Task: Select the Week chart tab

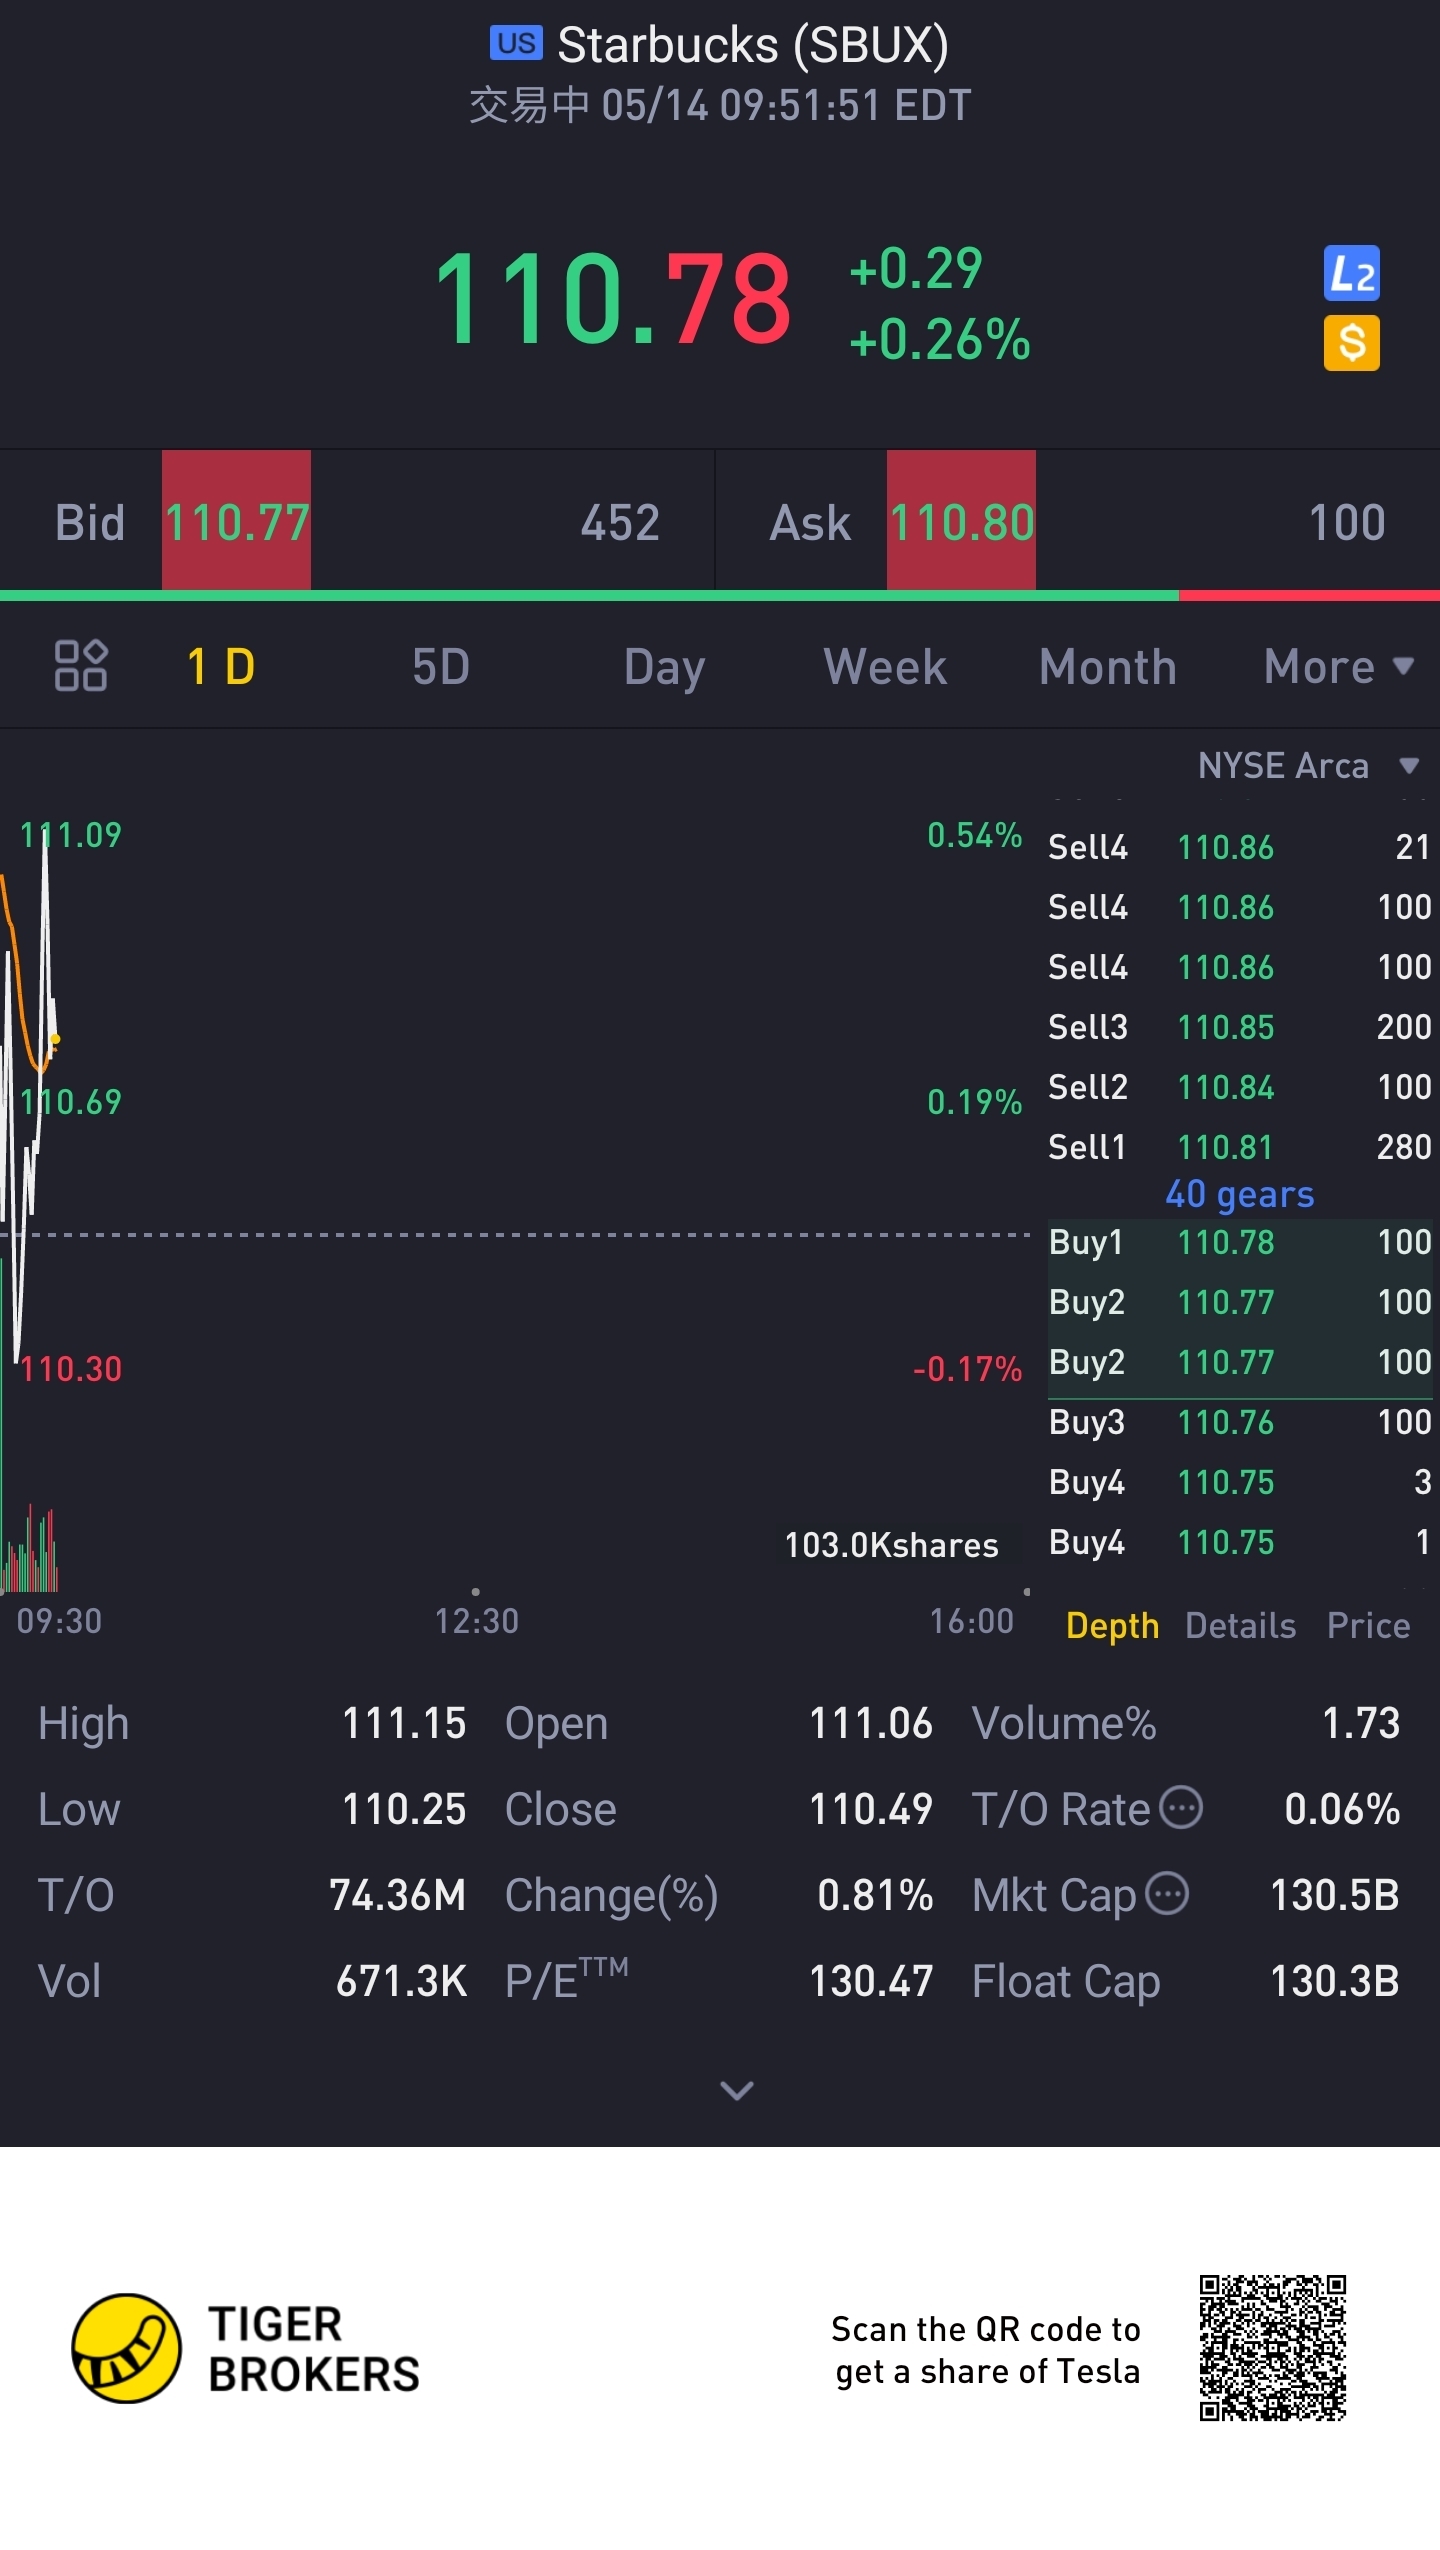Action: [x=884, y=667]
